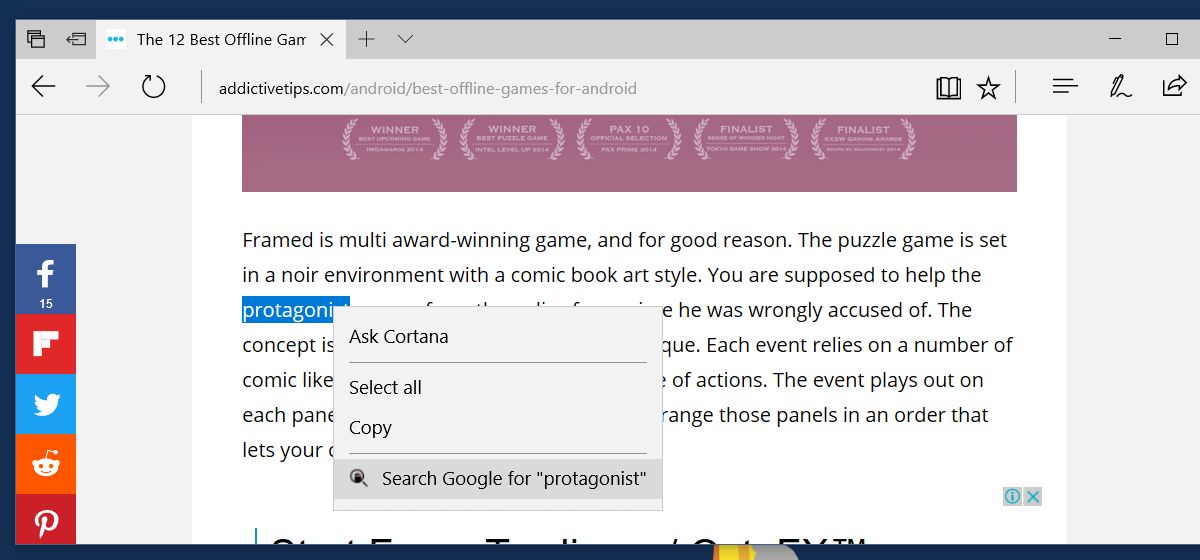Click the refresh page icon

(x=153, y=87)
